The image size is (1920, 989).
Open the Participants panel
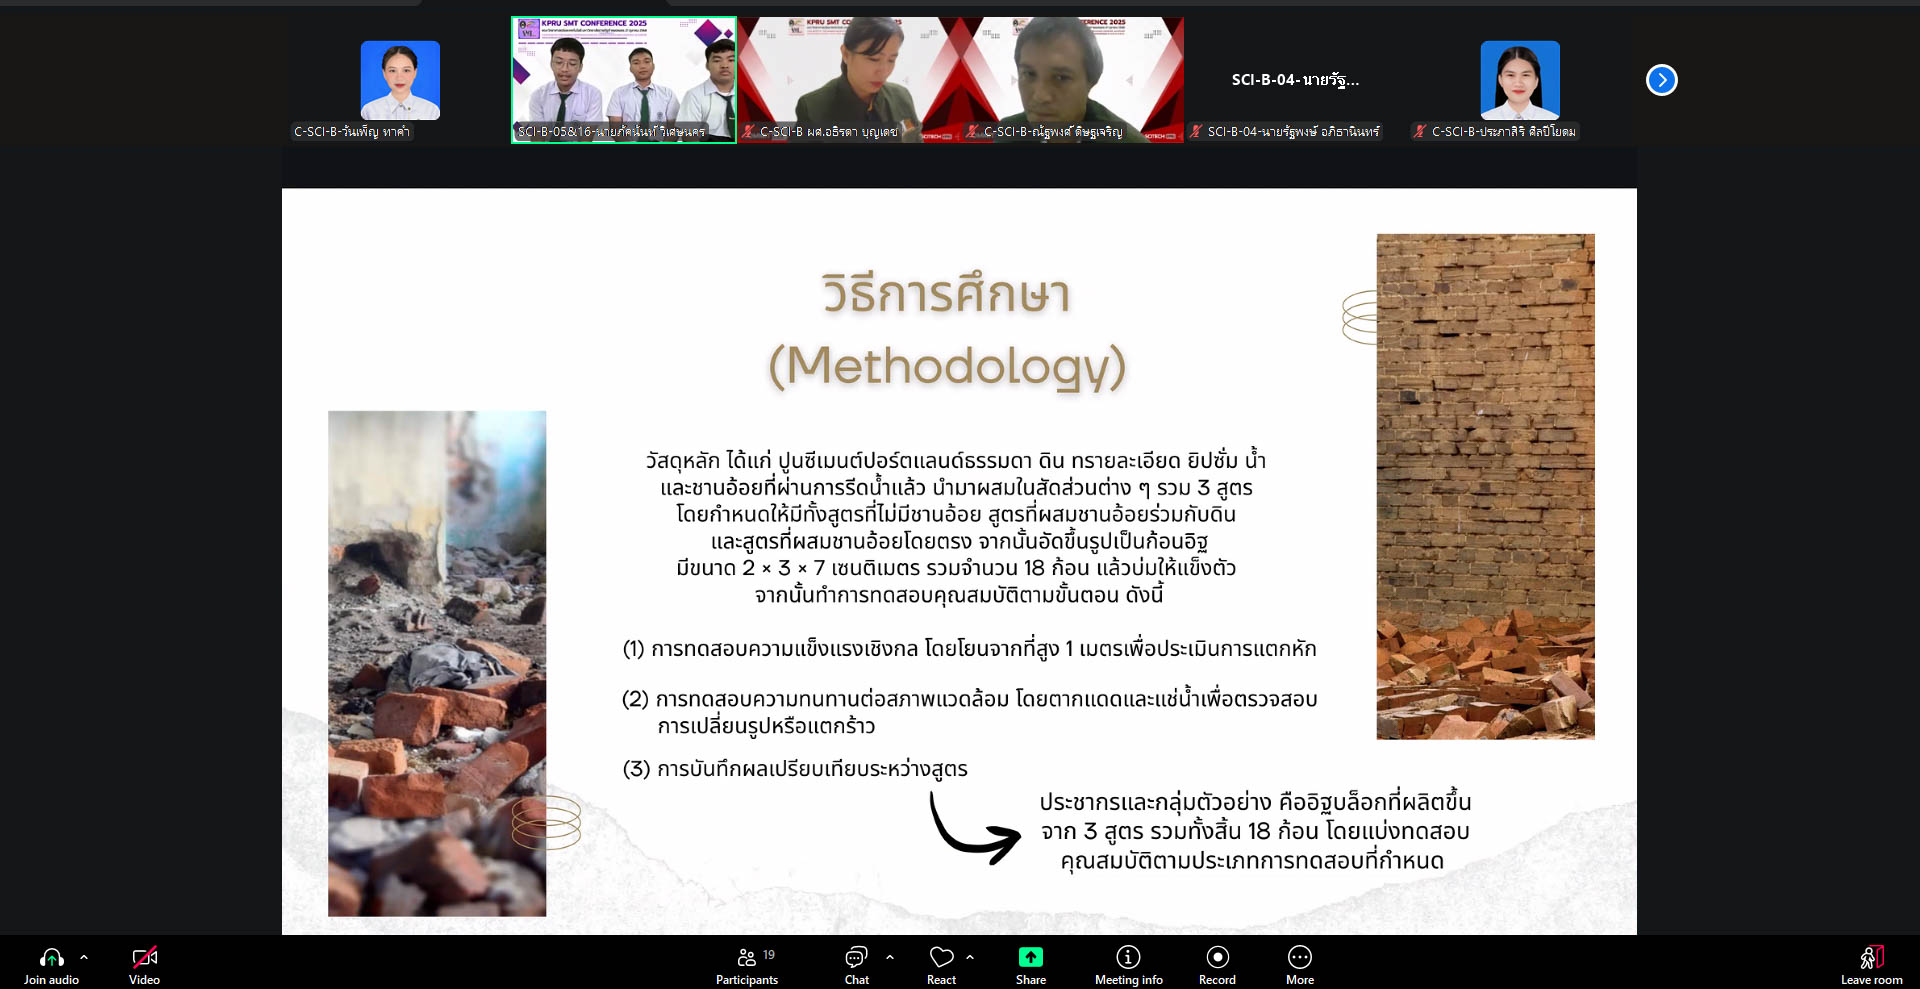[747, 958]
